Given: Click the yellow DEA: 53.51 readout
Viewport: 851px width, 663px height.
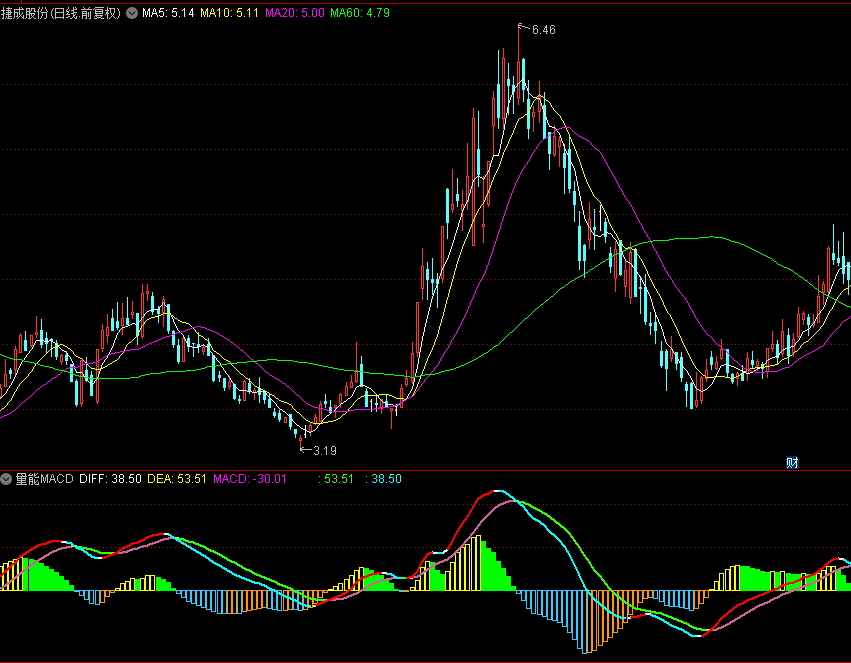Looking at the screenshot, I should (177, 479).
